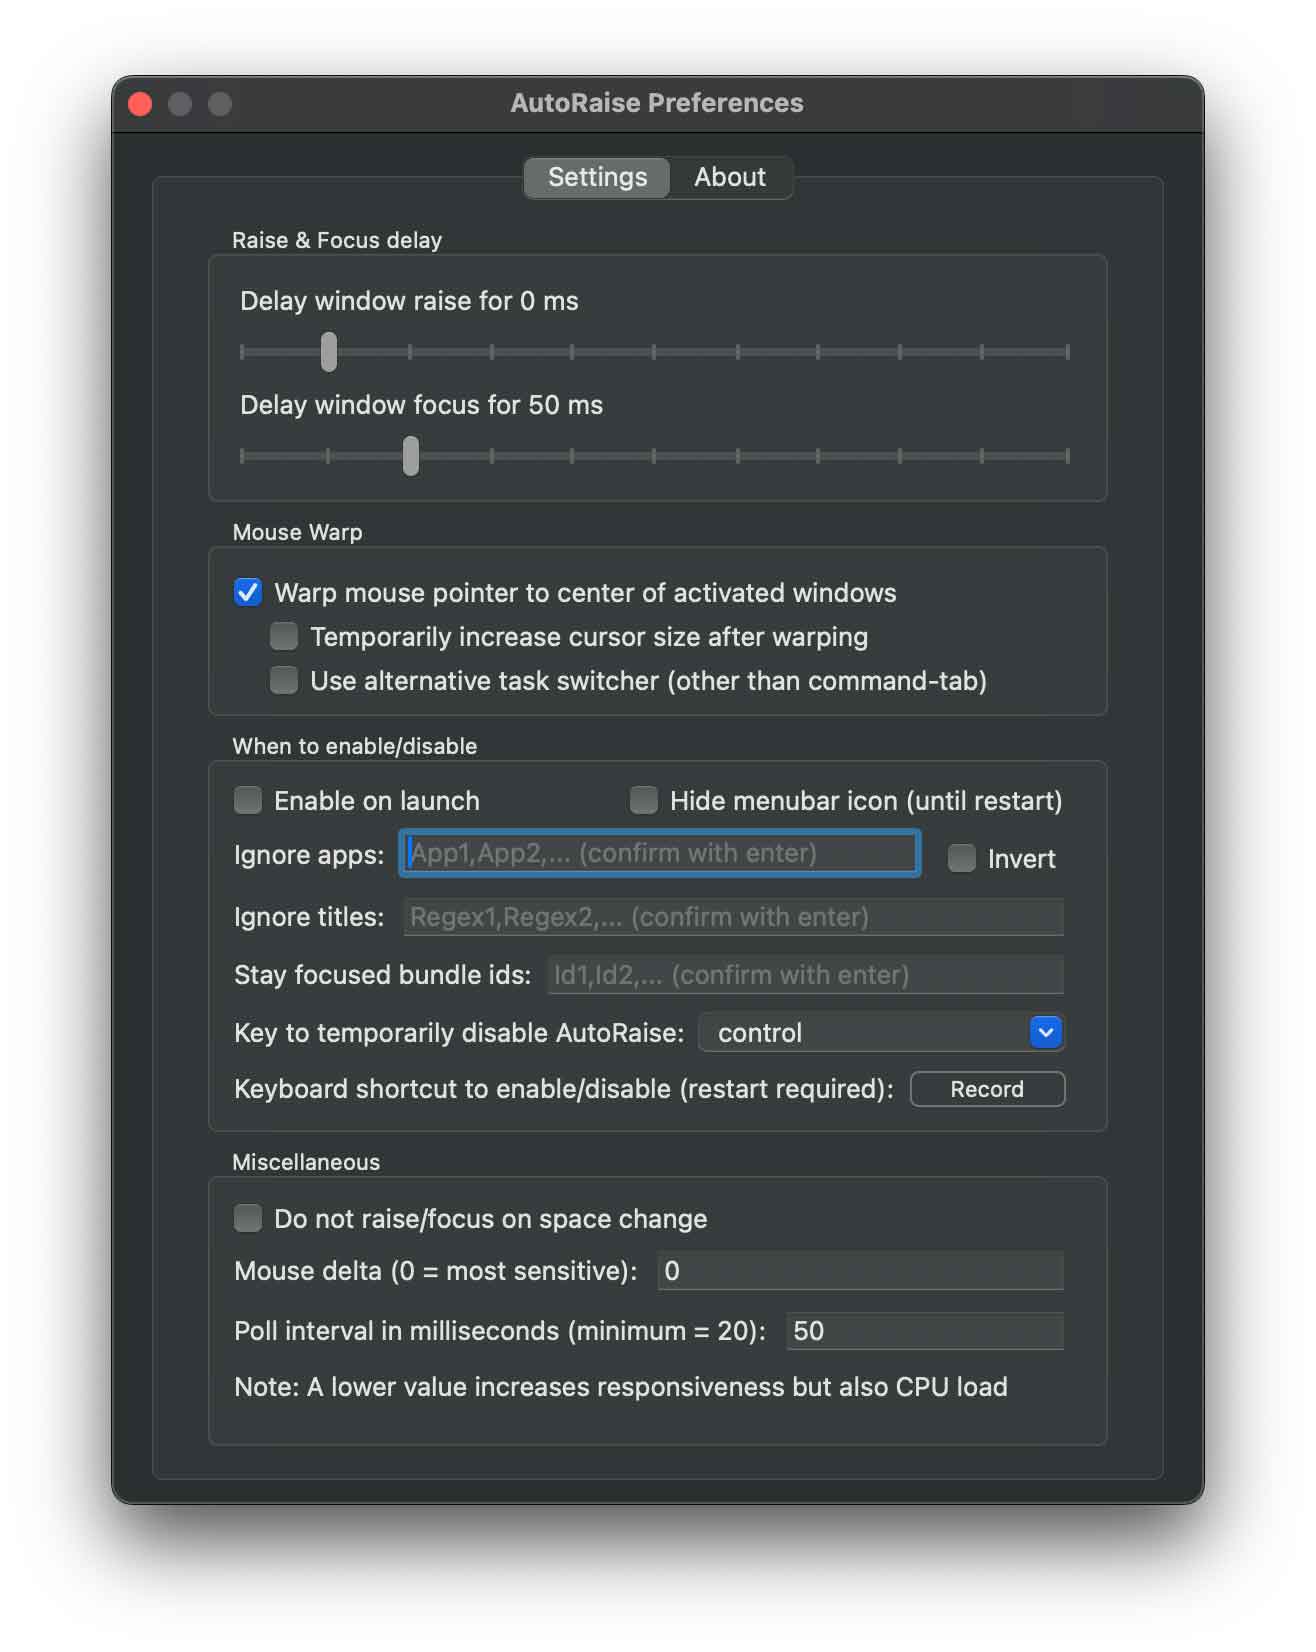This screenshot has height=1652, width=1316.
Task: Click the Poll interval milliseconds field
Action: point(924,1331)
